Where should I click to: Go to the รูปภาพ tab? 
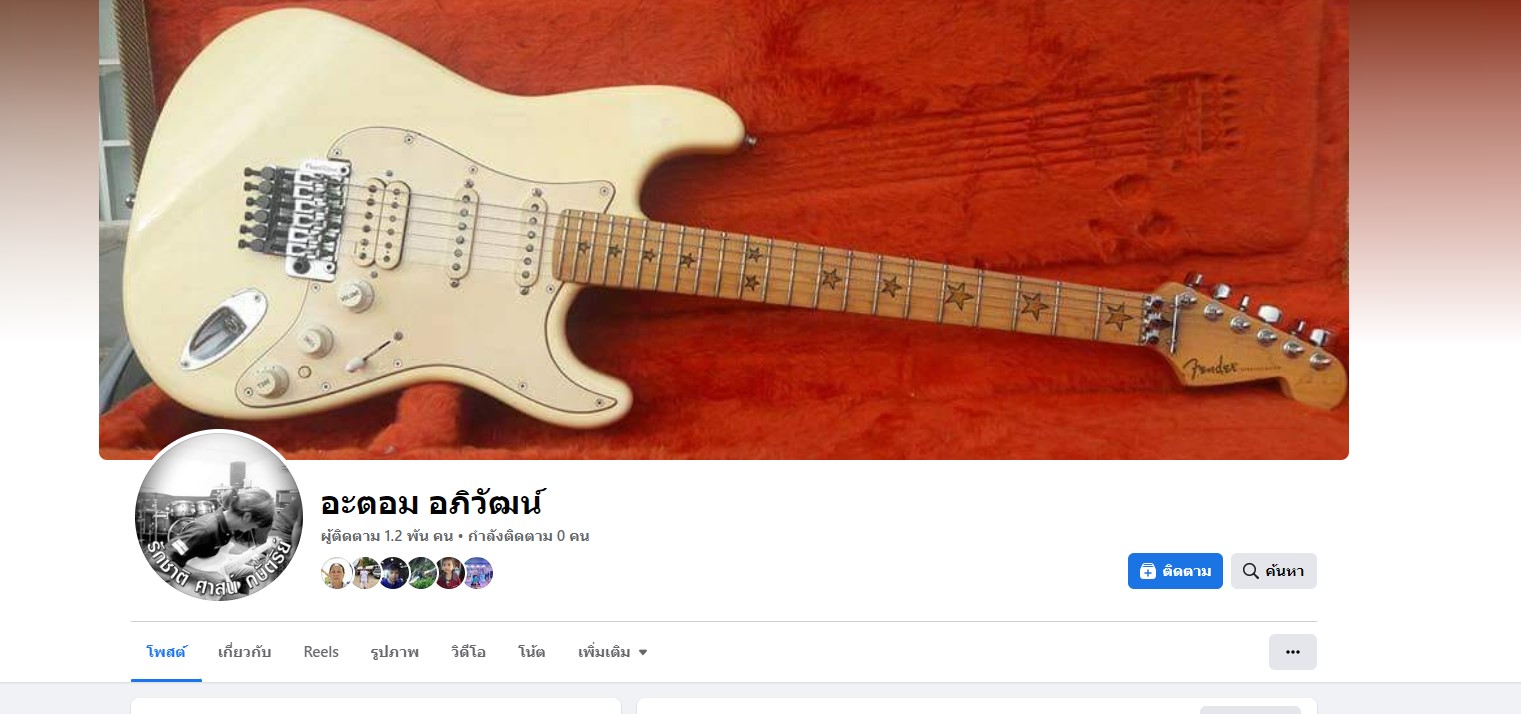pos(394,652)
